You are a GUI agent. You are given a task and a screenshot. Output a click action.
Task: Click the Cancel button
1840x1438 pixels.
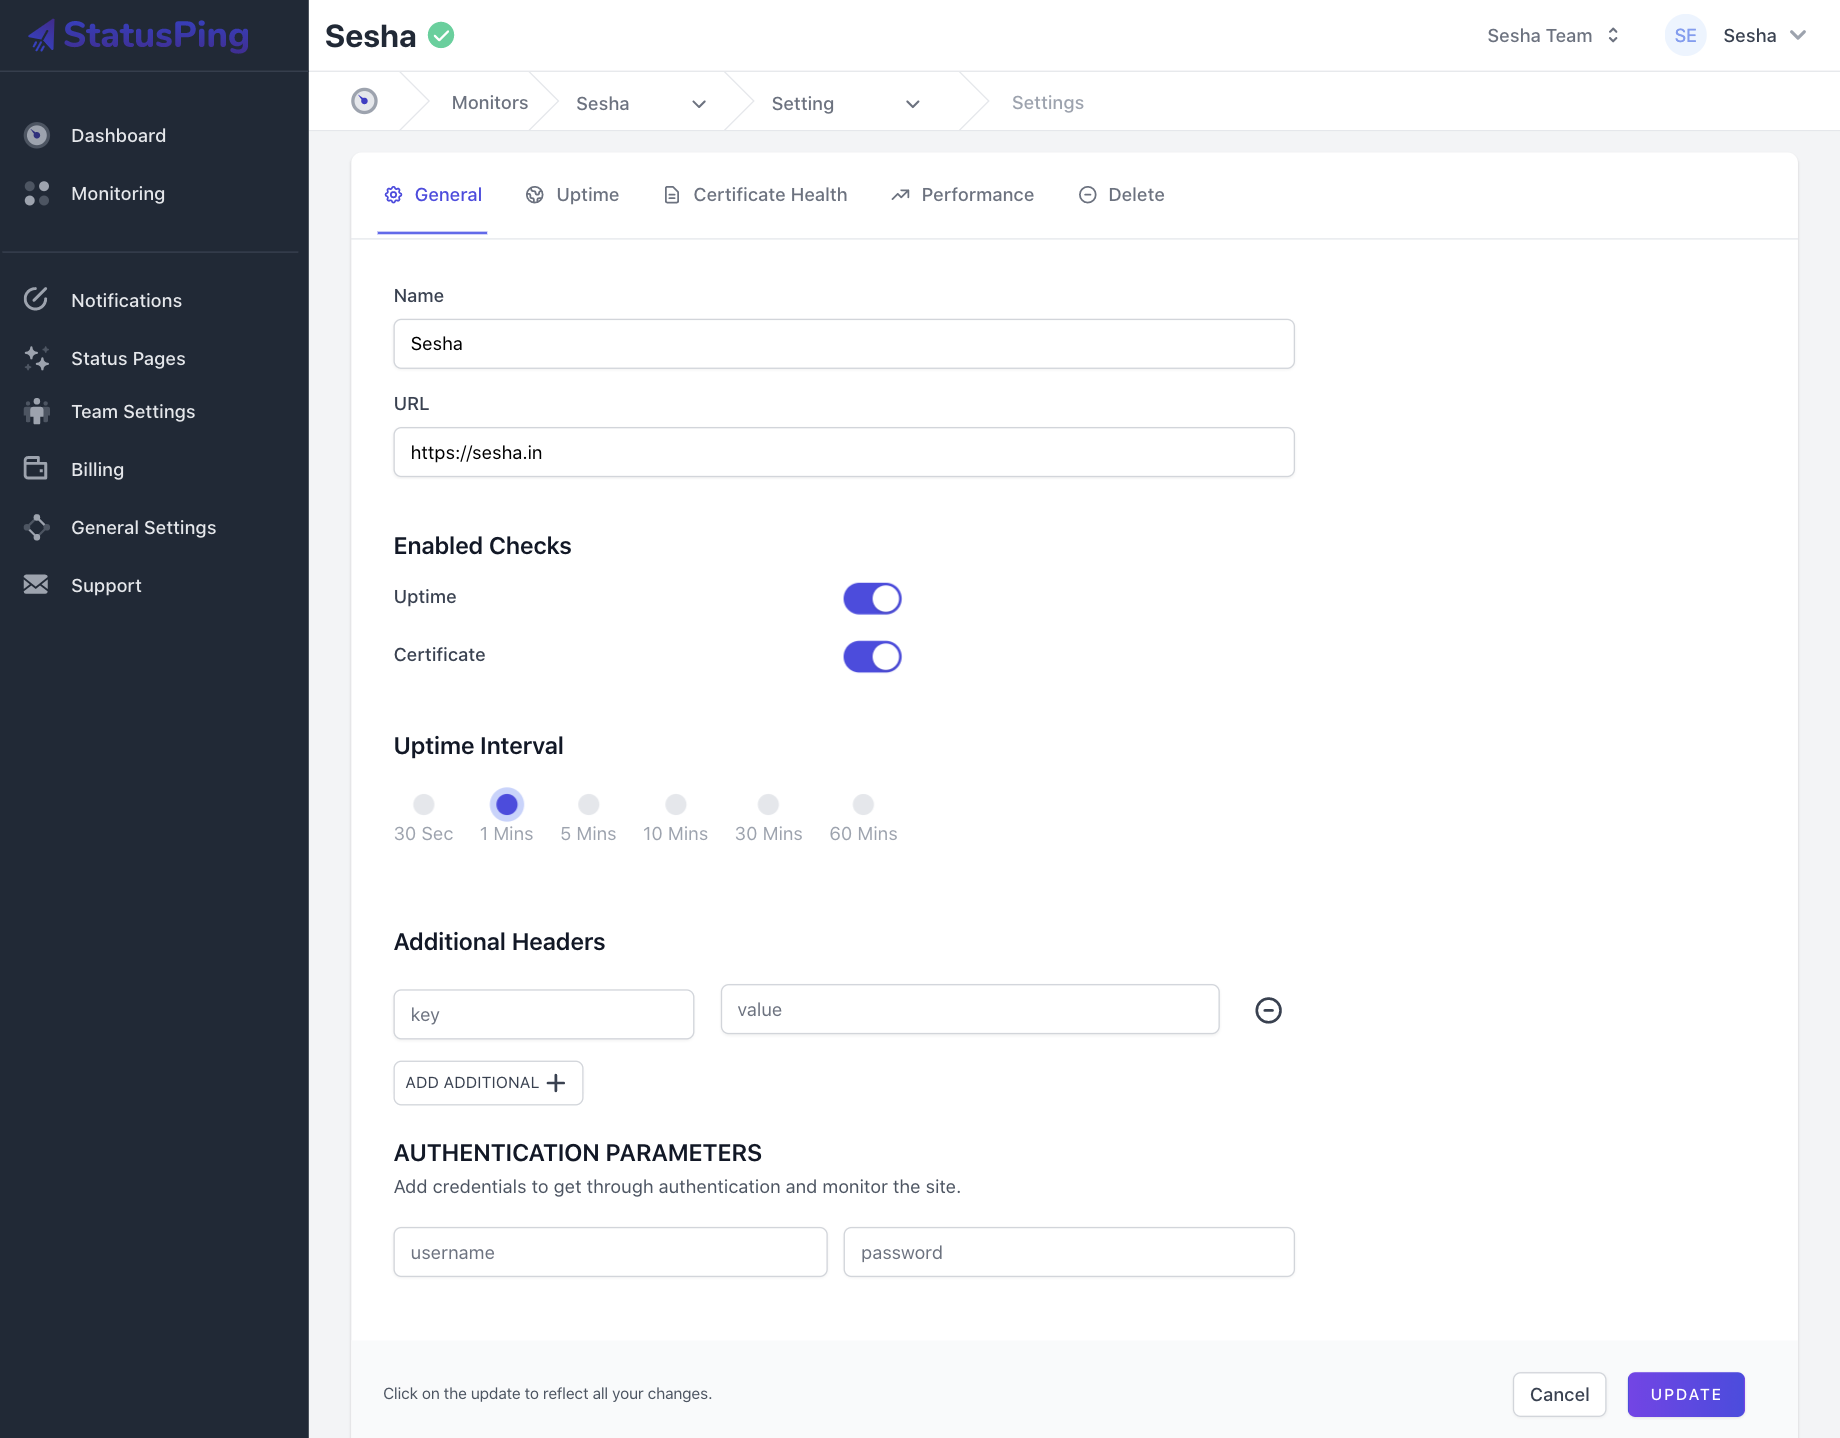pyautogui.click(x=1559, y=1394)
